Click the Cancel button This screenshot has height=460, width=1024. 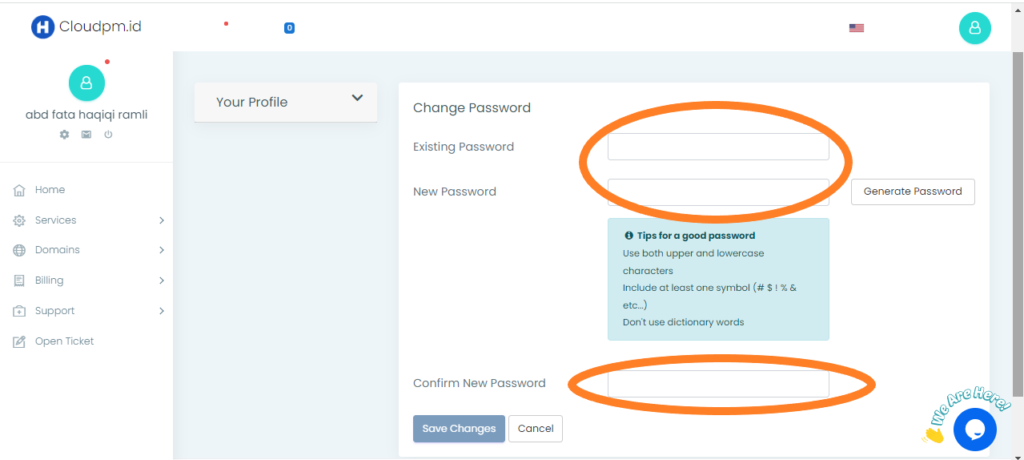tap(536, 429)
